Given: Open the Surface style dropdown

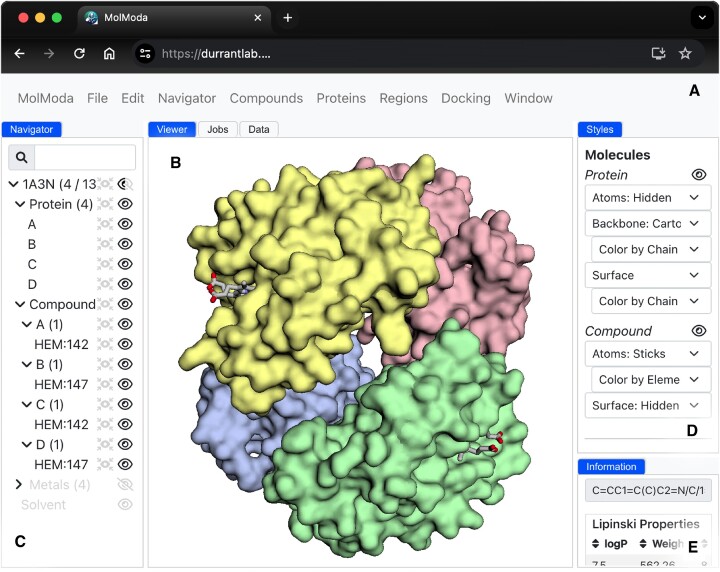Looking at the screenshot, I should coord(647,275).
